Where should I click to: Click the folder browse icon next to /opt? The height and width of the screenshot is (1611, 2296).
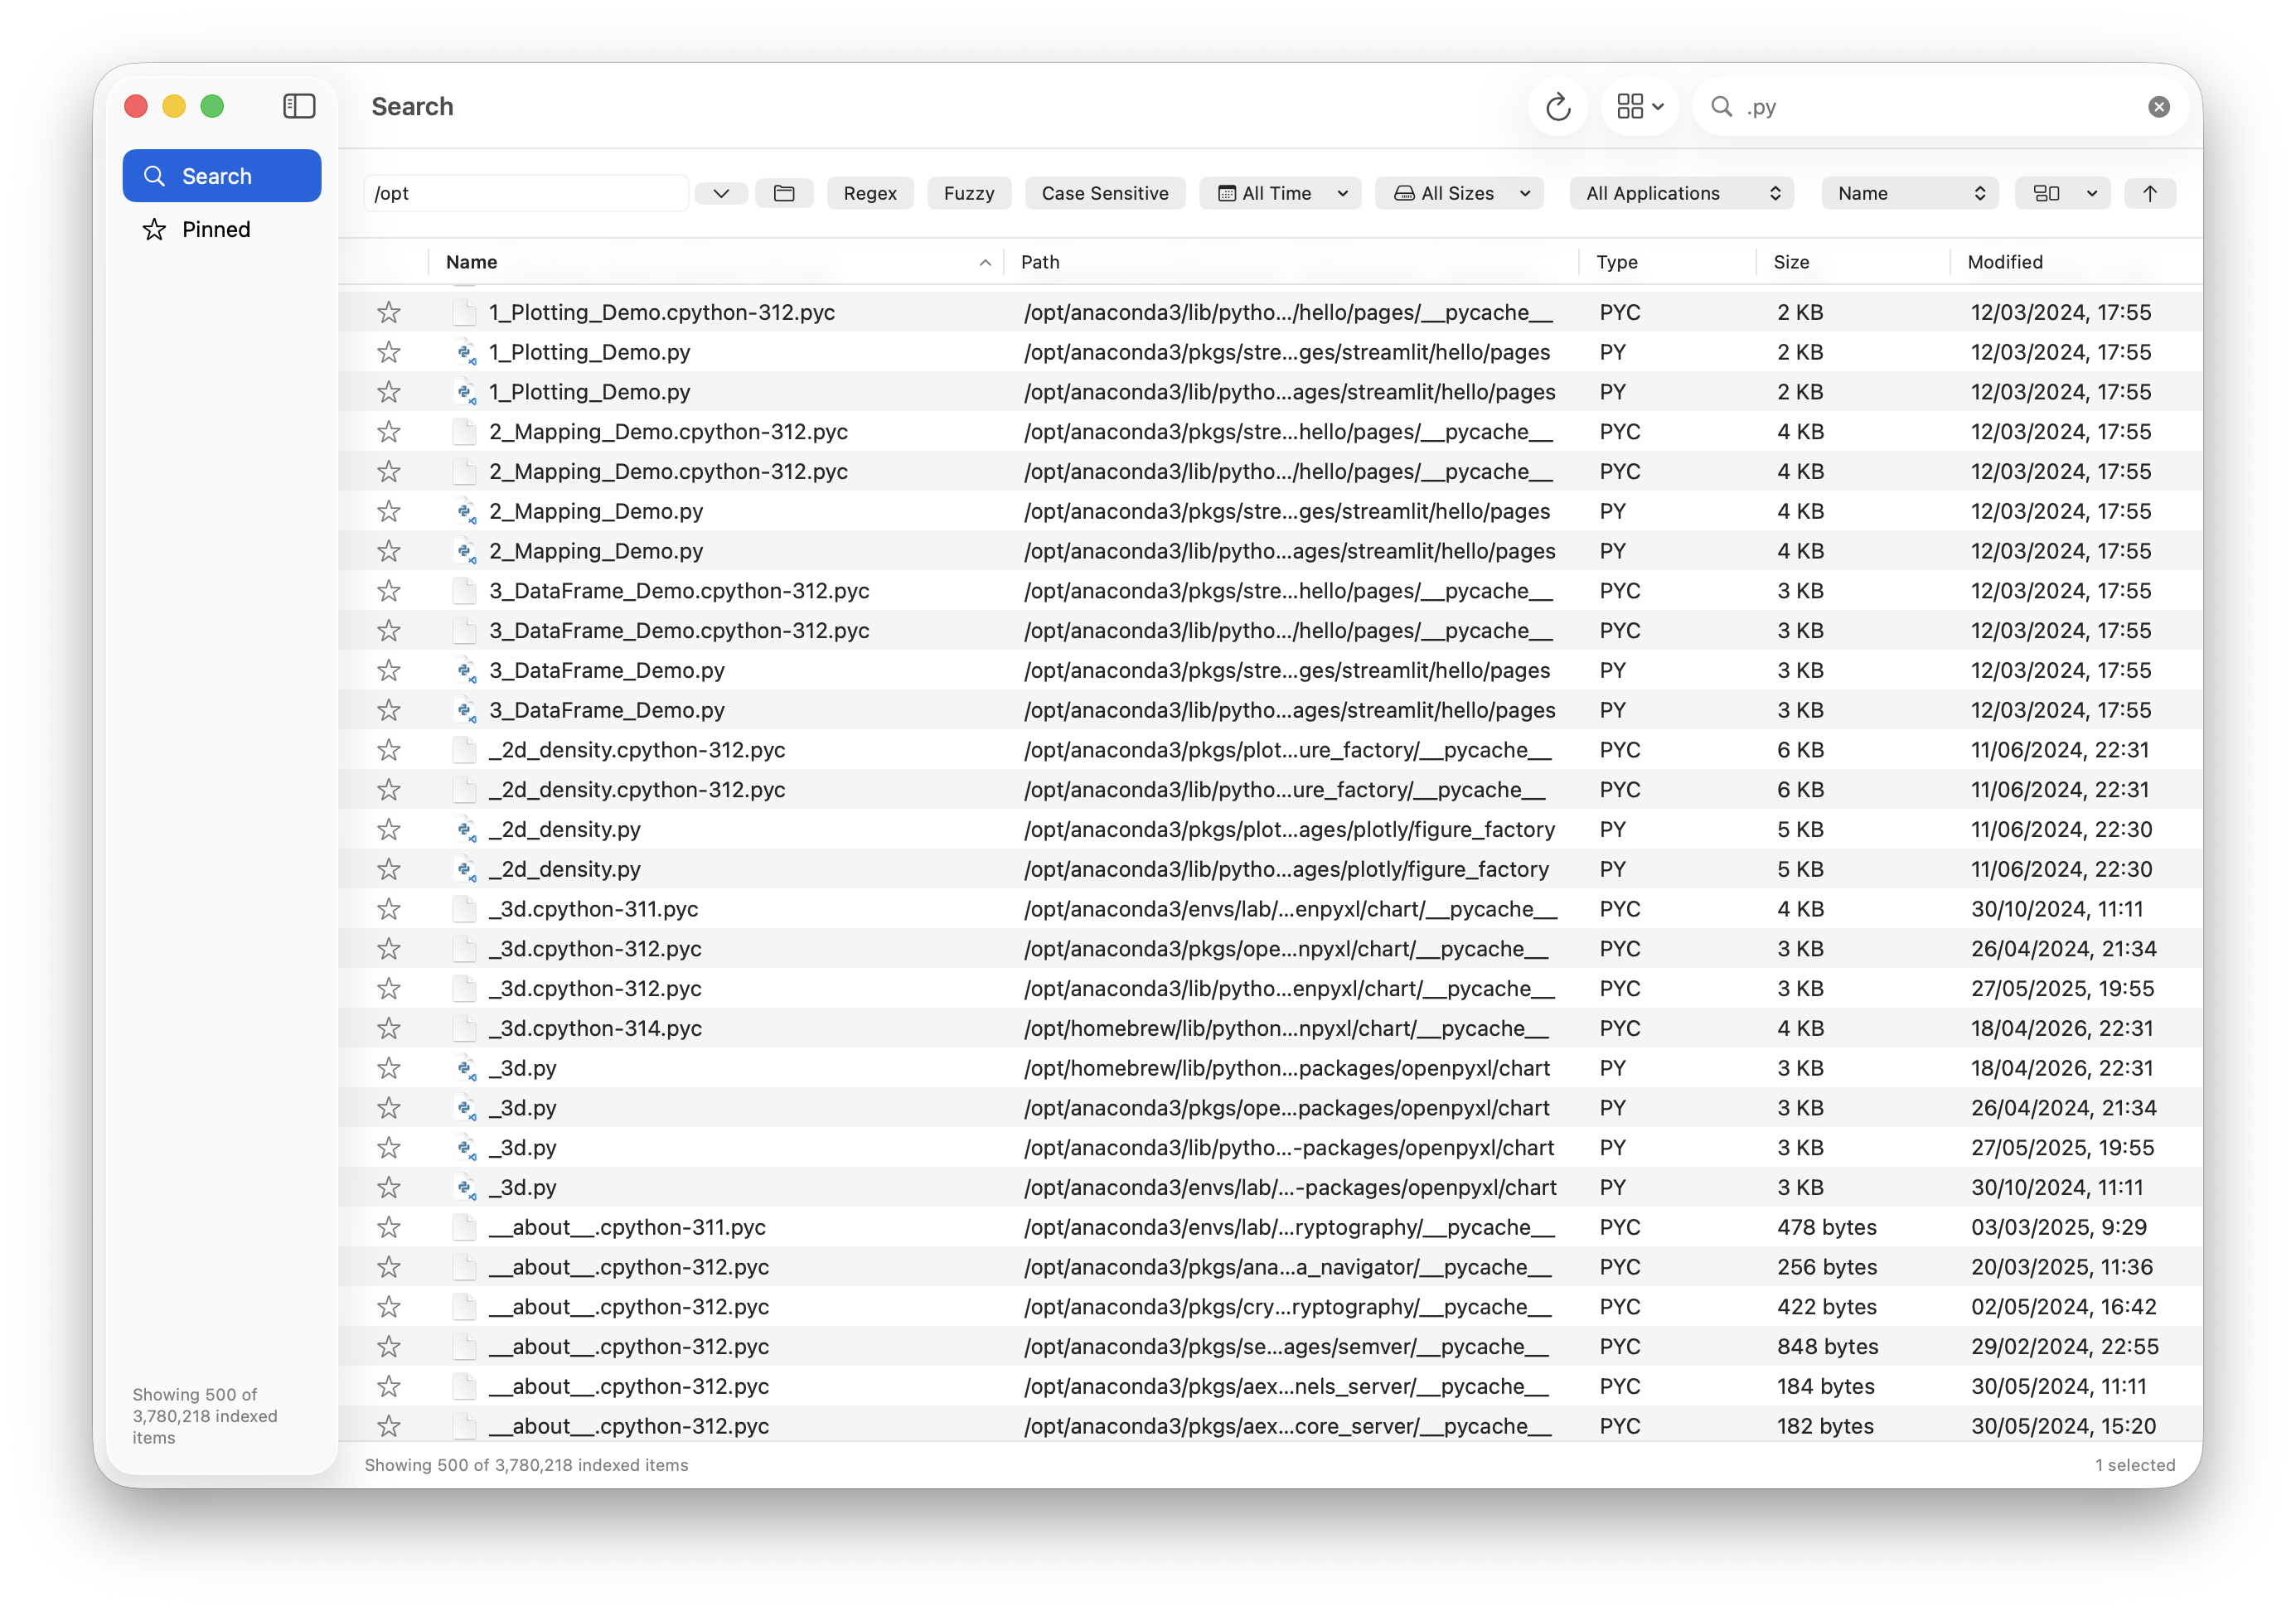784,193
